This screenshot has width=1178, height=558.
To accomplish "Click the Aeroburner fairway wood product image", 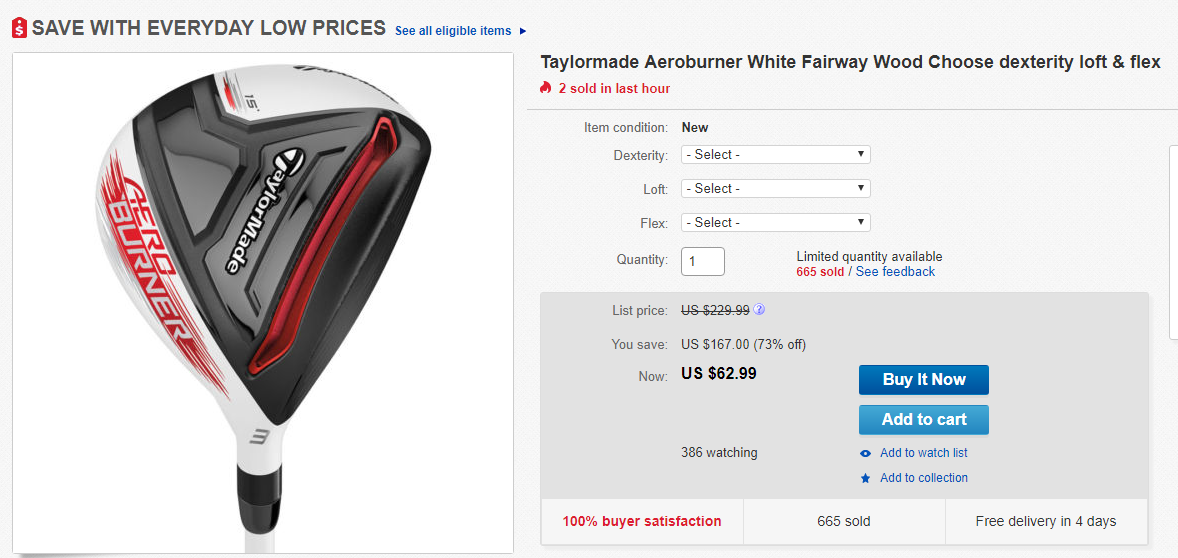I will point(263,302).
